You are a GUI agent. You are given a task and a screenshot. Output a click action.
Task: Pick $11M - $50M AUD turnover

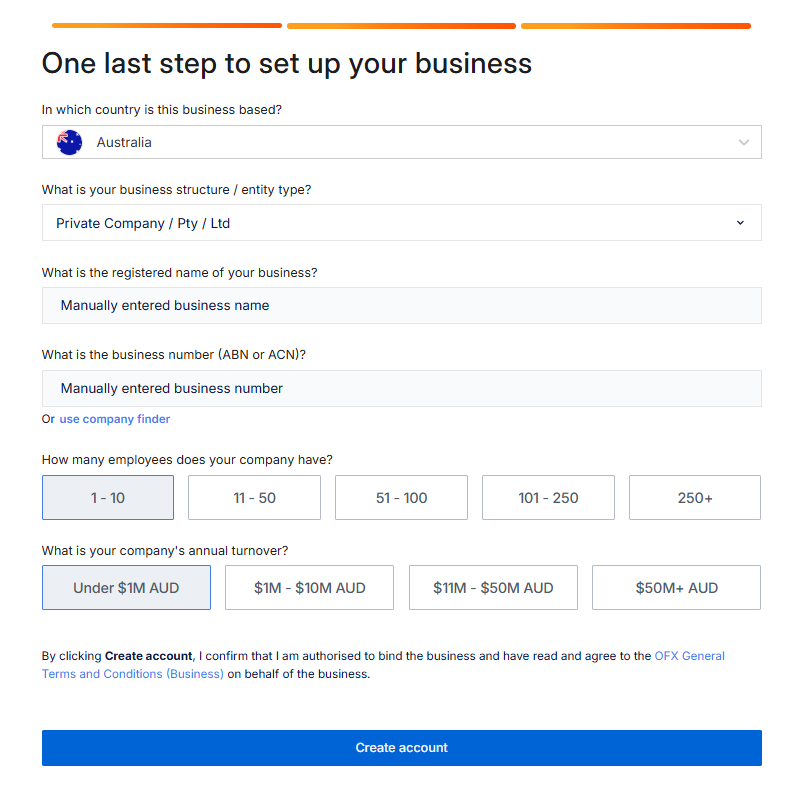(x=493, y=588)
